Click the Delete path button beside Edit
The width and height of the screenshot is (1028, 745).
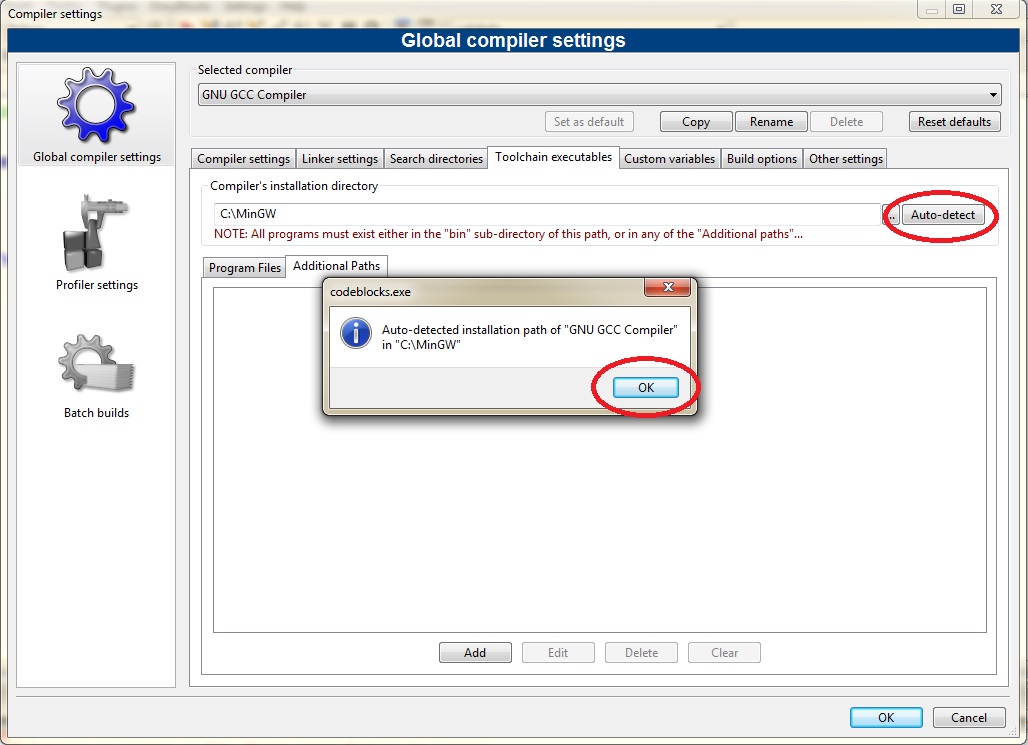click(641, 653)
